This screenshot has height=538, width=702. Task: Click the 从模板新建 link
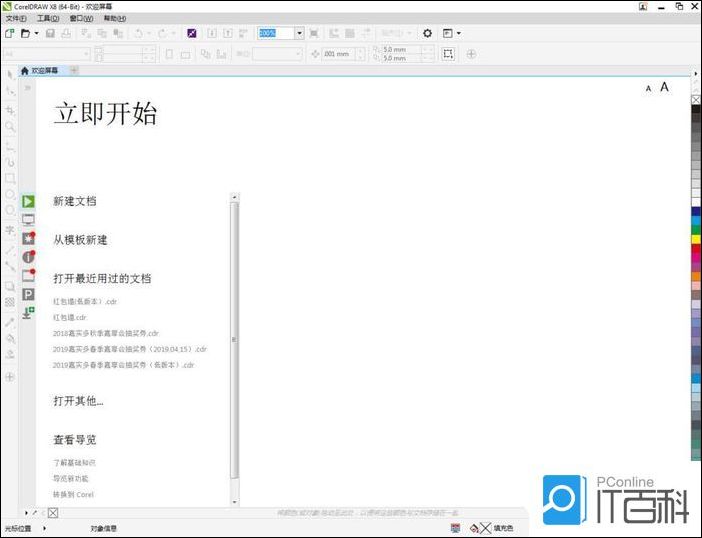click(80, 240)
